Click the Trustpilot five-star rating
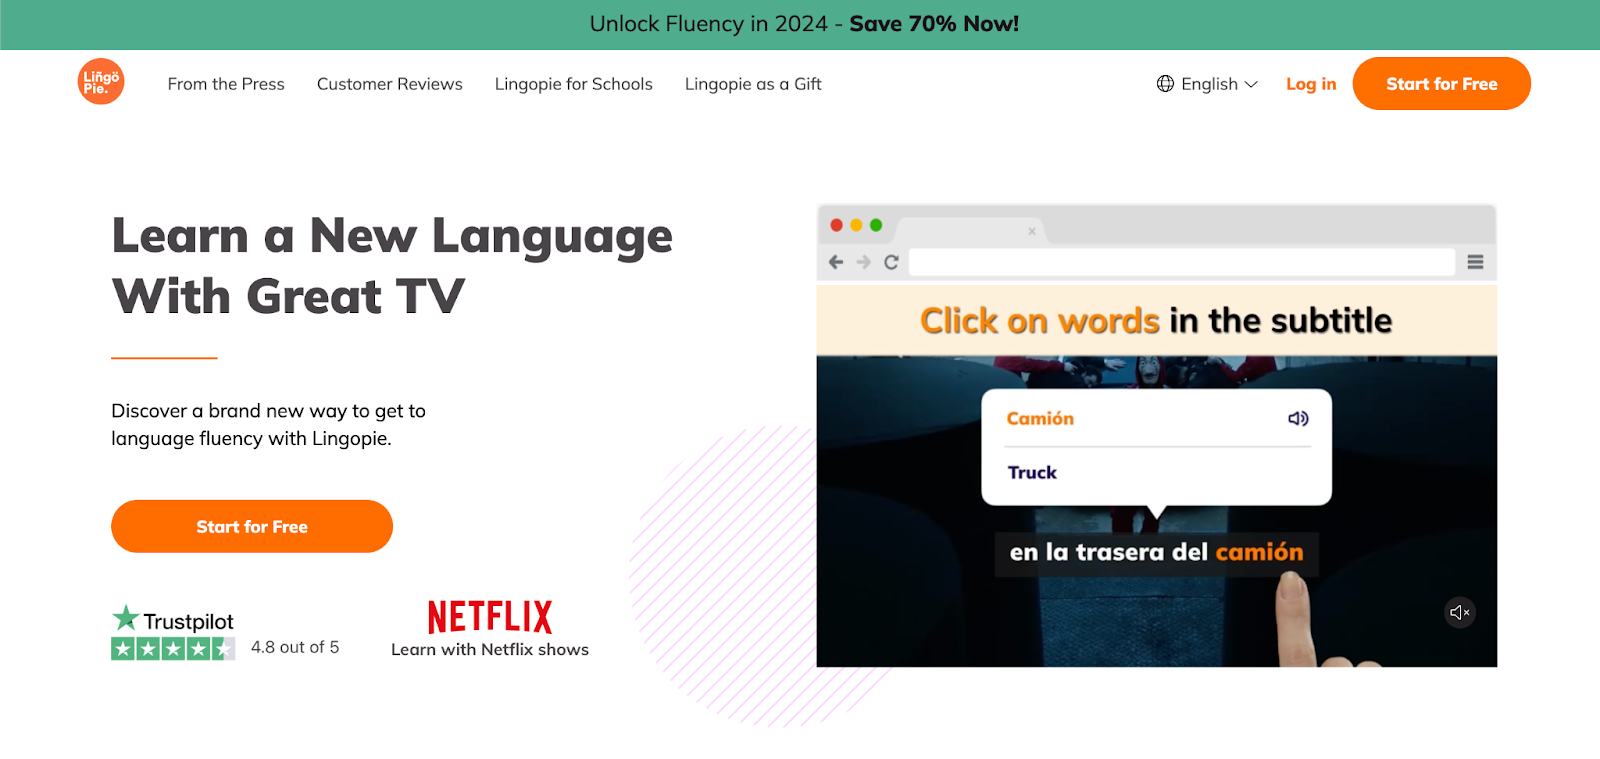 tap(173, 649)
